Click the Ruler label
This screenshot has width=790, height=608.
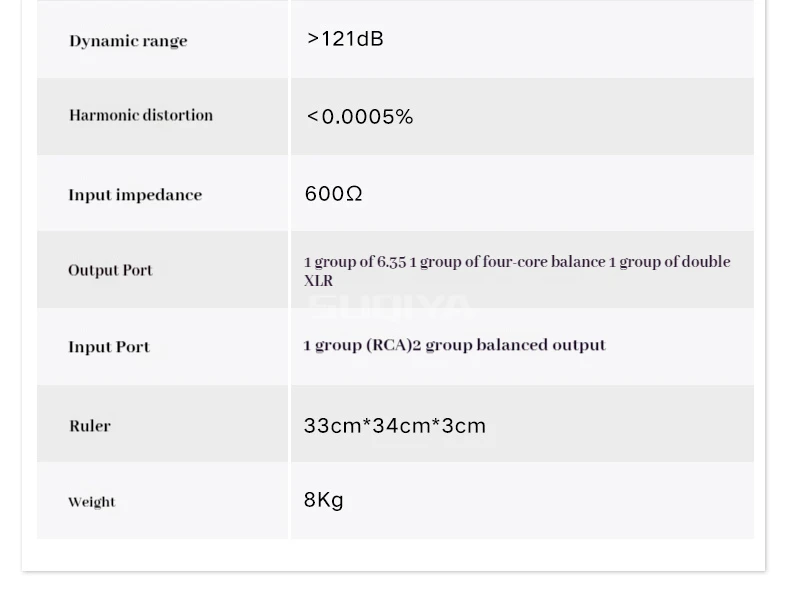[x=90, y=426]
